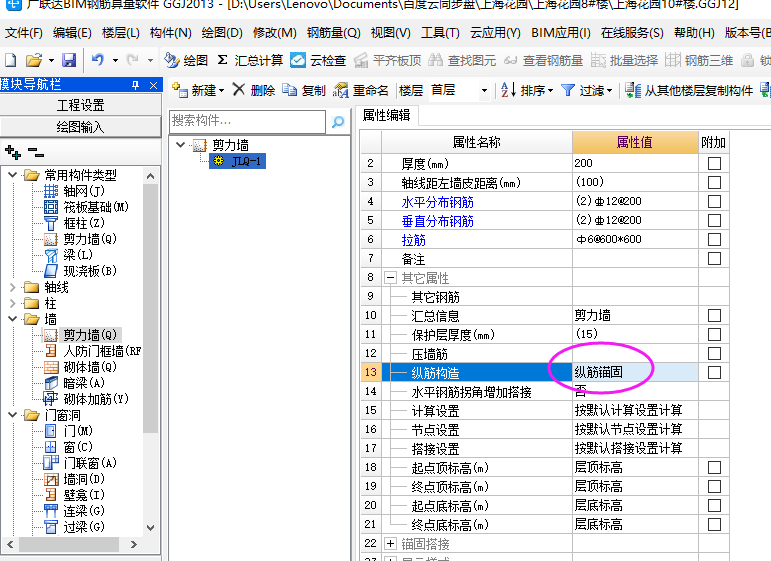
Task: Open the 文件(F) menu
Action: click(24, 33)
